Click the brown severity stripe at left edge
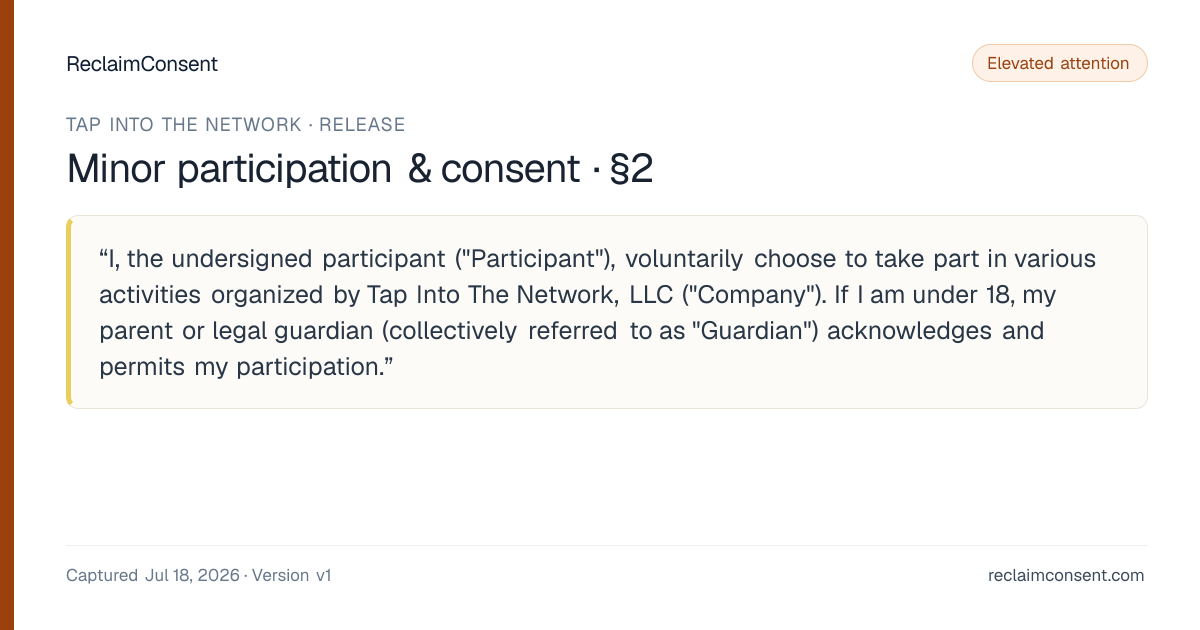The height and width of the screenshot is (630, 1200). tap(7, 315)
